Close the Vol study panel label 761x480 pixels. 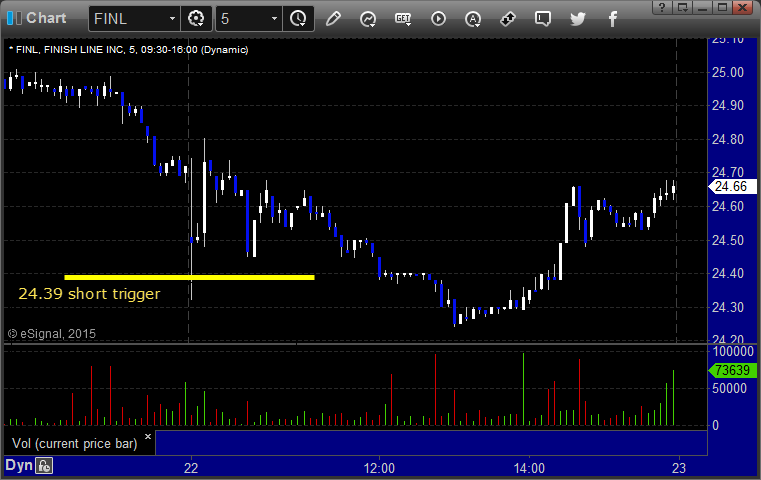point(148,436)
